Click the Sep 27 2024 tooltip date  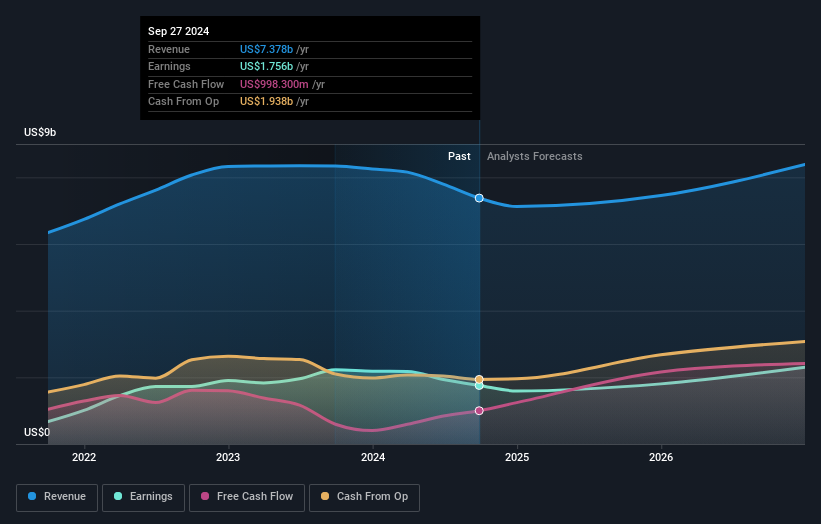pyautogui.click(x=179, y=31)
